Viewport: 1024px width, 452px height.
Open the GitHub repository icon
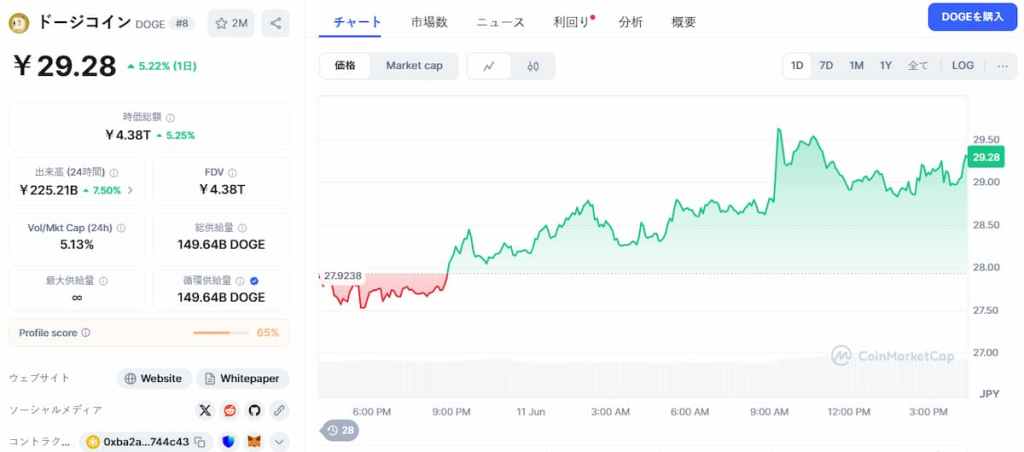tap(254, 410)
